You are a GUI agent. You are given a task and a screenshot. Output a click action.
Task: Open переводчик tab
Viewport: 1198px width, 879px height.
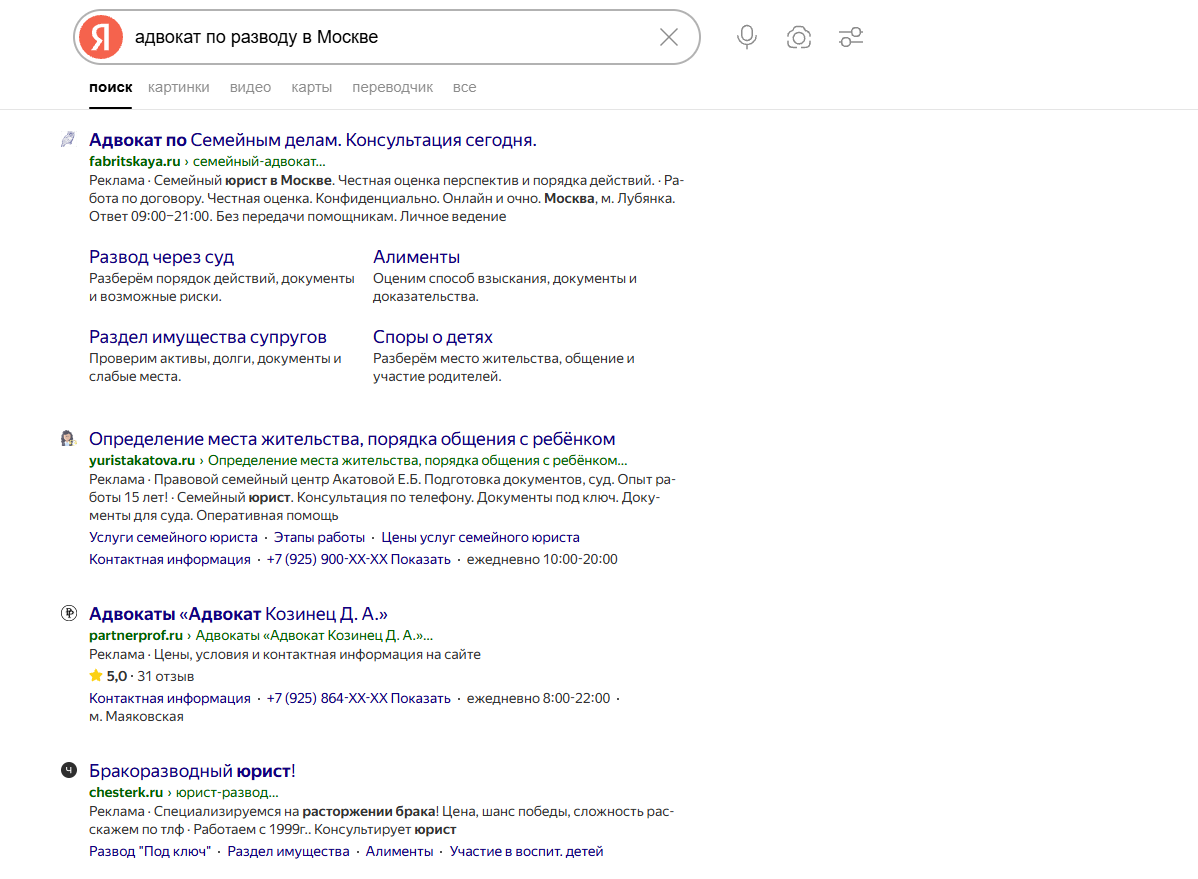tap(392, 87)
